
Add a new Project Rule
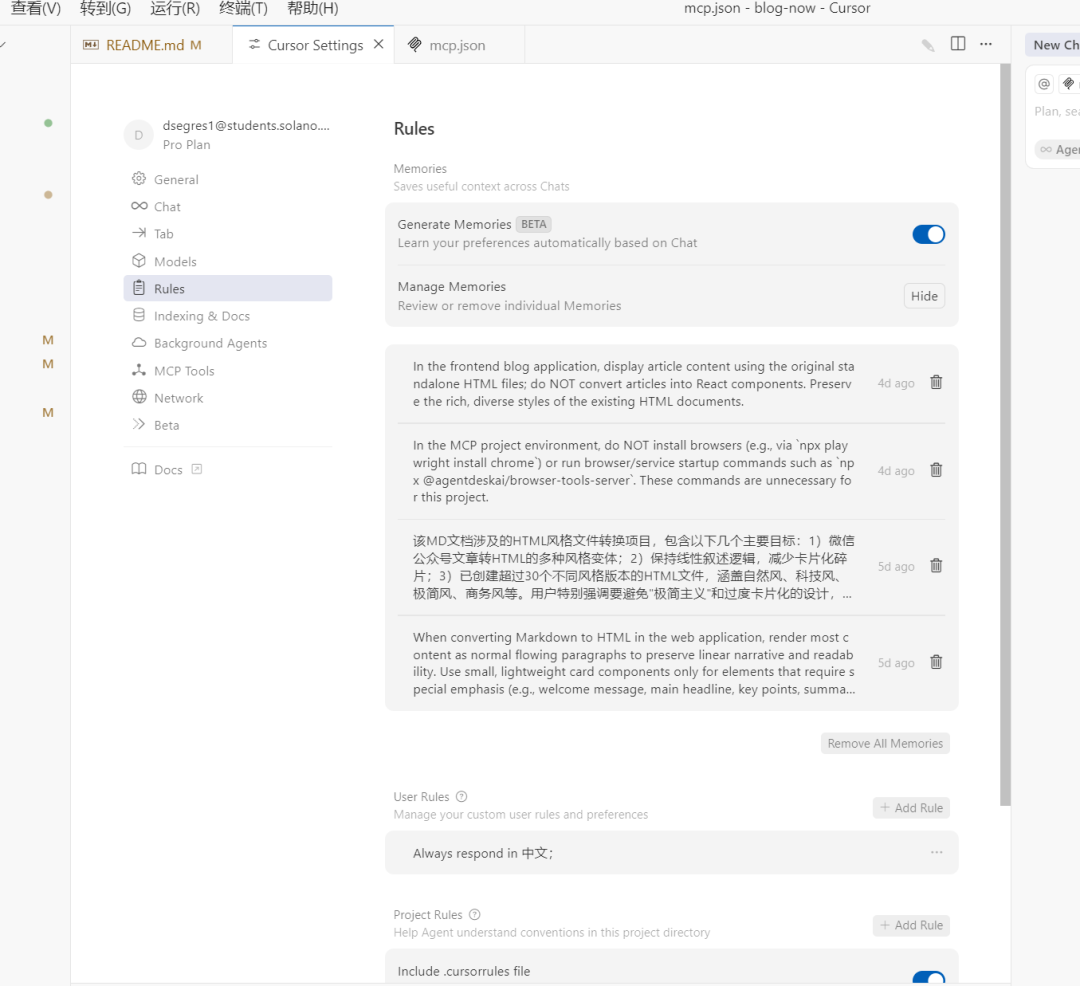point(911,925)
